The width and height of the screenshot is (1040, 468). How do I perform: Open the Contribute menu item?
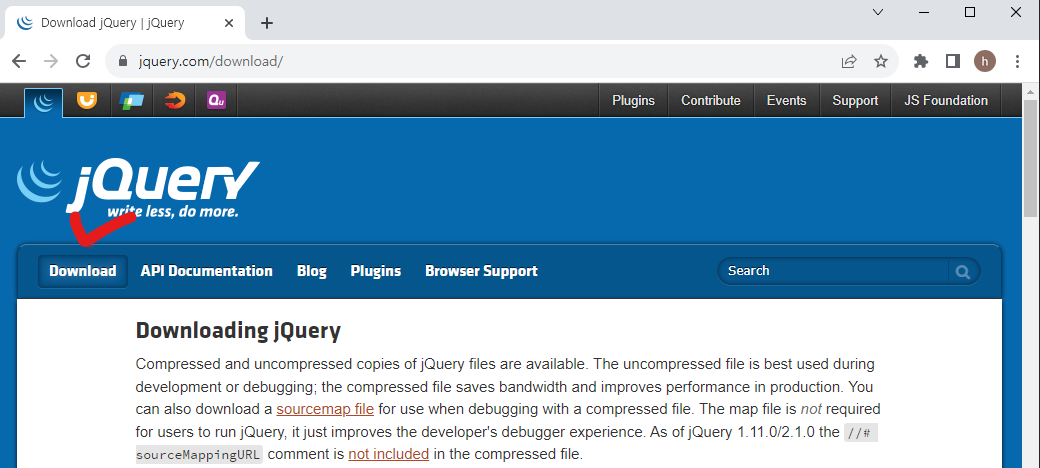coord(710,101)
